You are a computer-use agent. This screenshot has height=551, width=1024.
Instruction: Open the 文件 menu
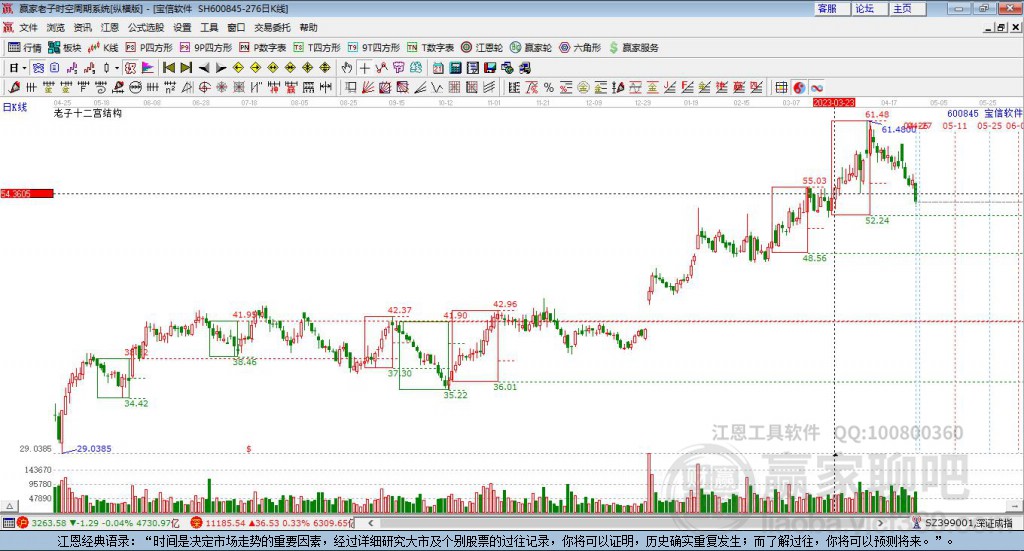(28, 27)
